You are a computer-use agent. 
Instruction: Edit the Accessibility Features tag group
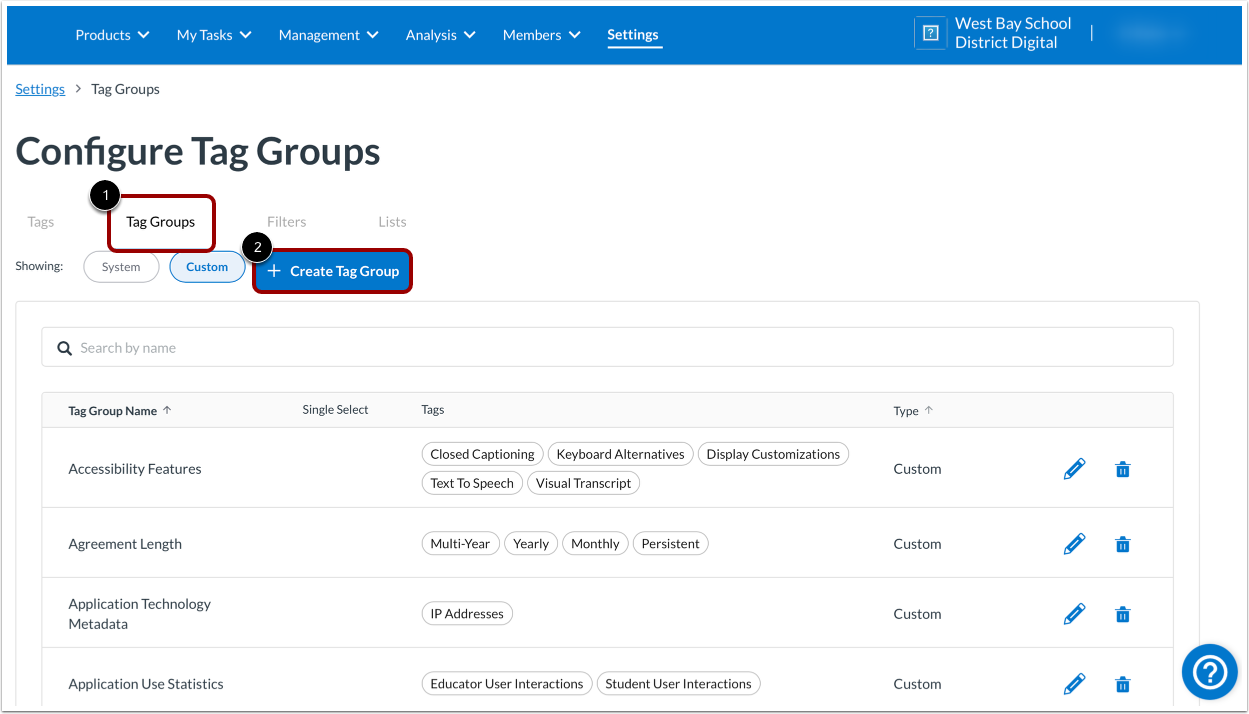1074,468
